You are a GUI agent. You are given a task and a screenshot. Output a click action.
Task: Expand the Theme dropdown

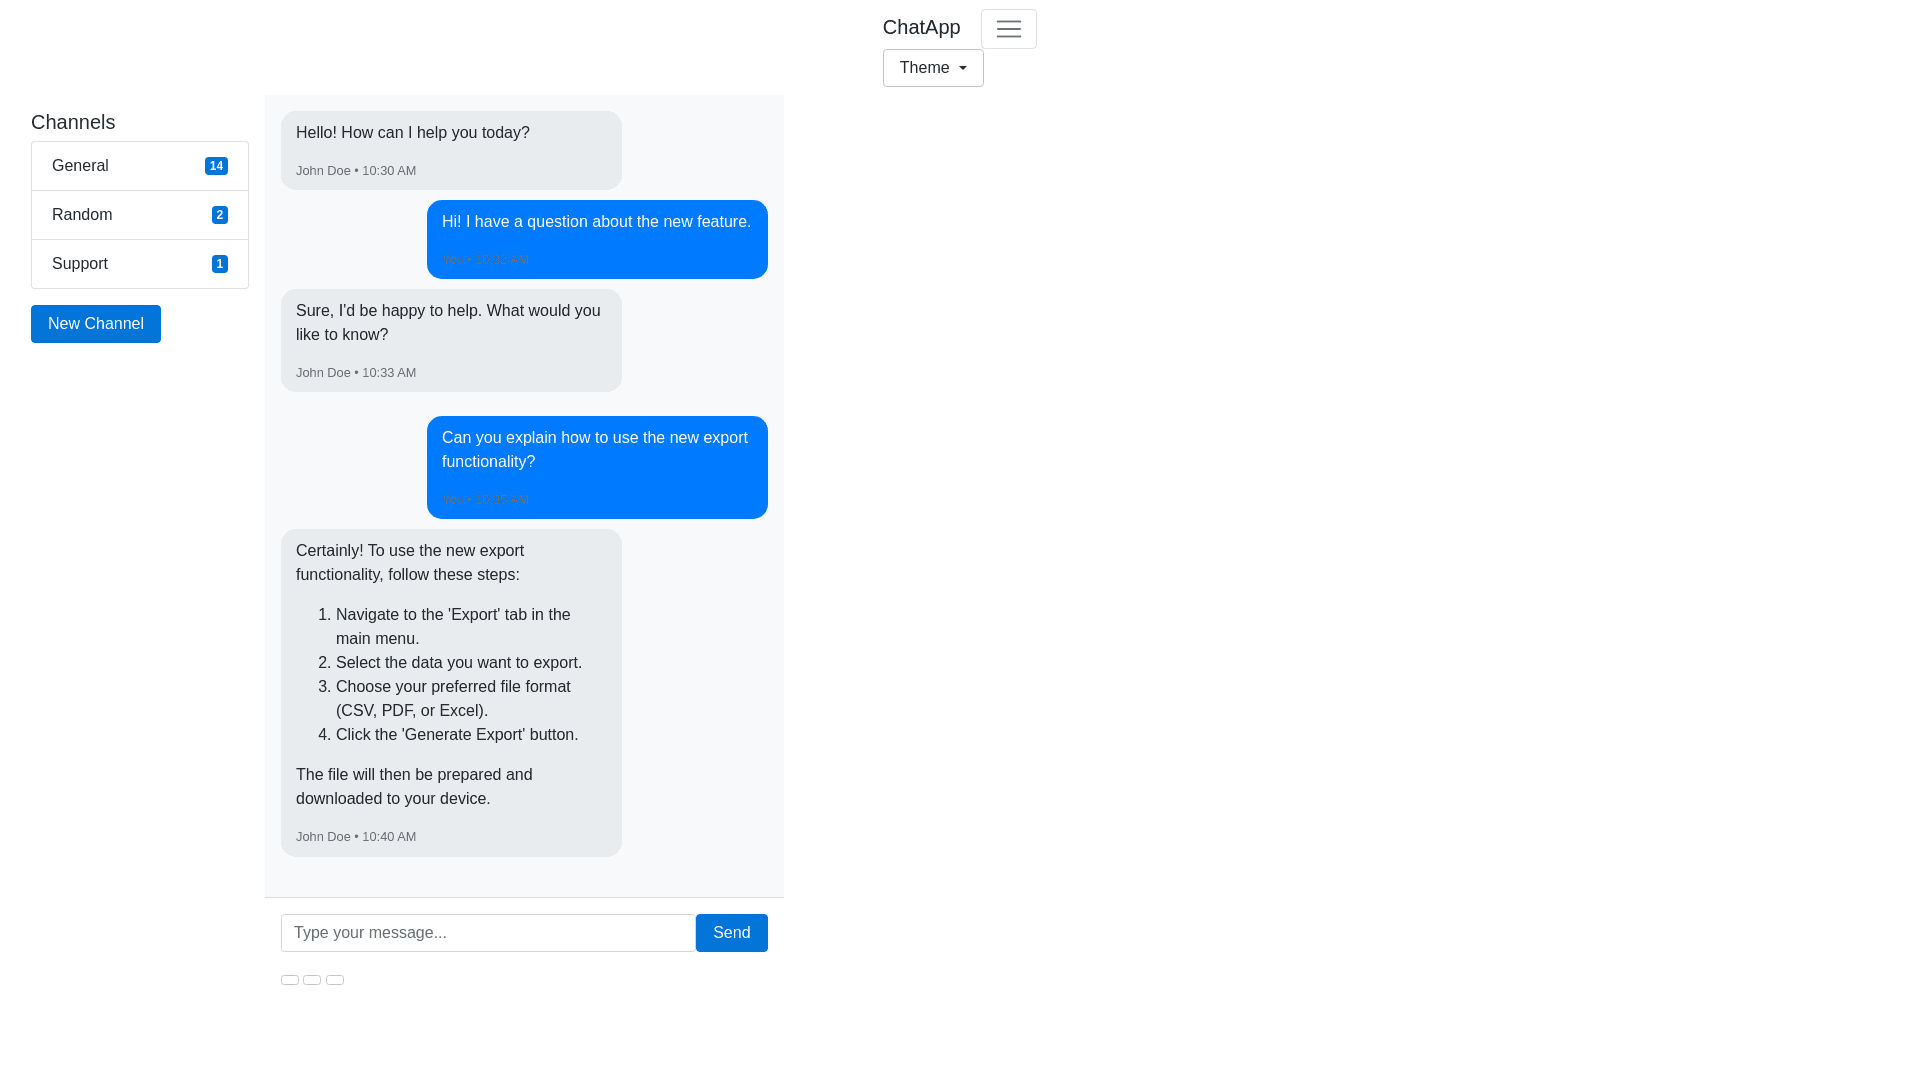[932, 68]
